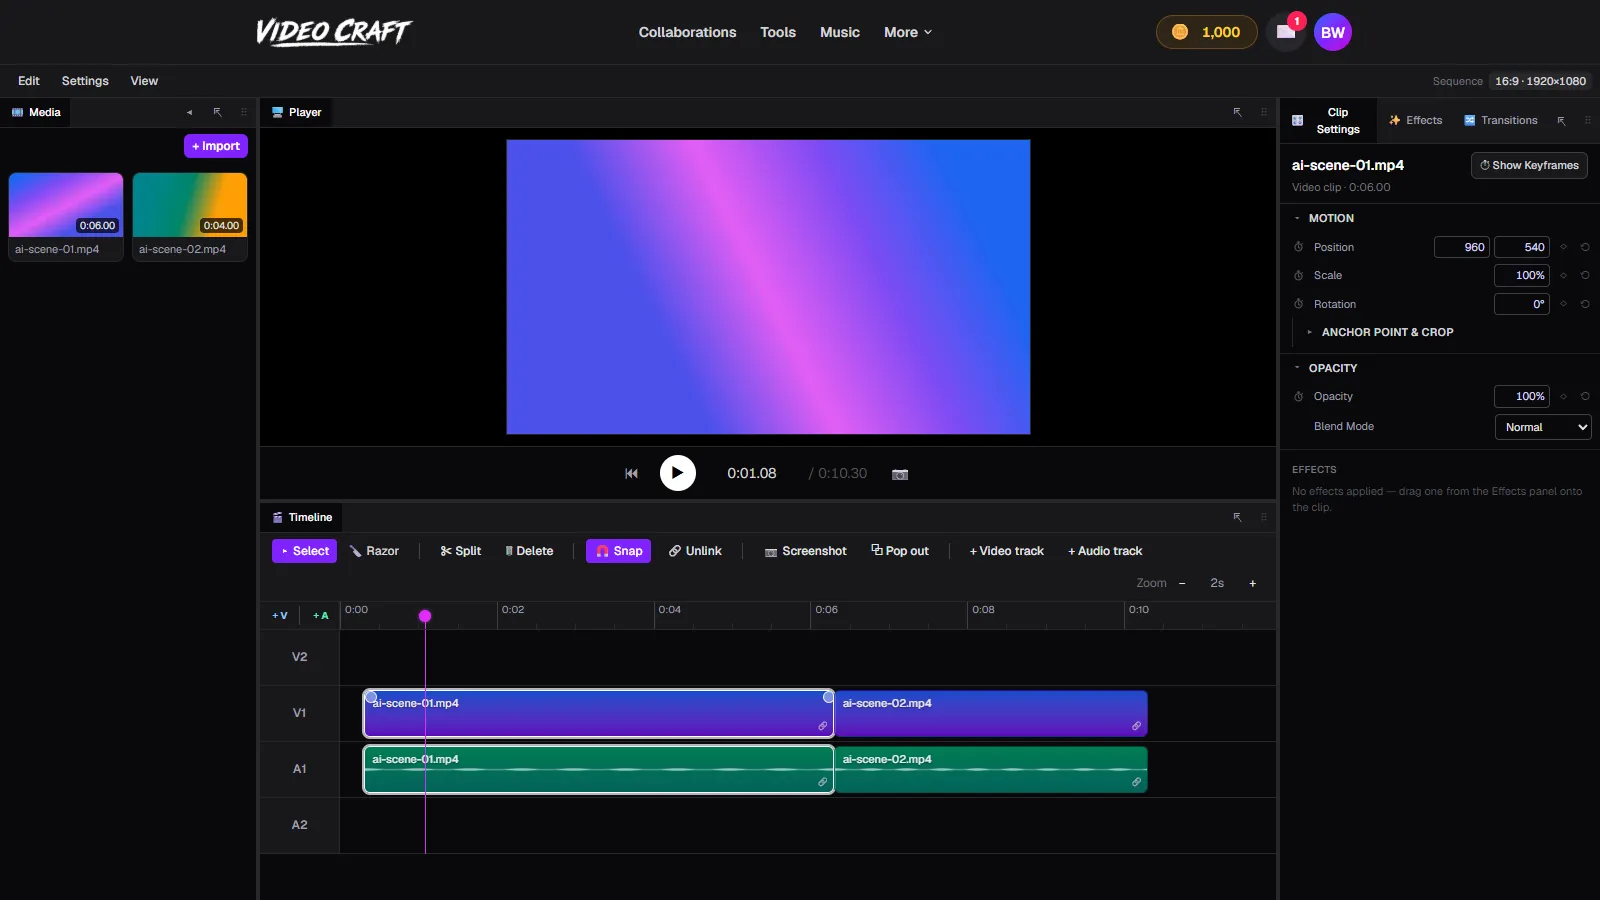Play the preview video
The width and height of the screenshot is (1600, 900).
(678, 473)
